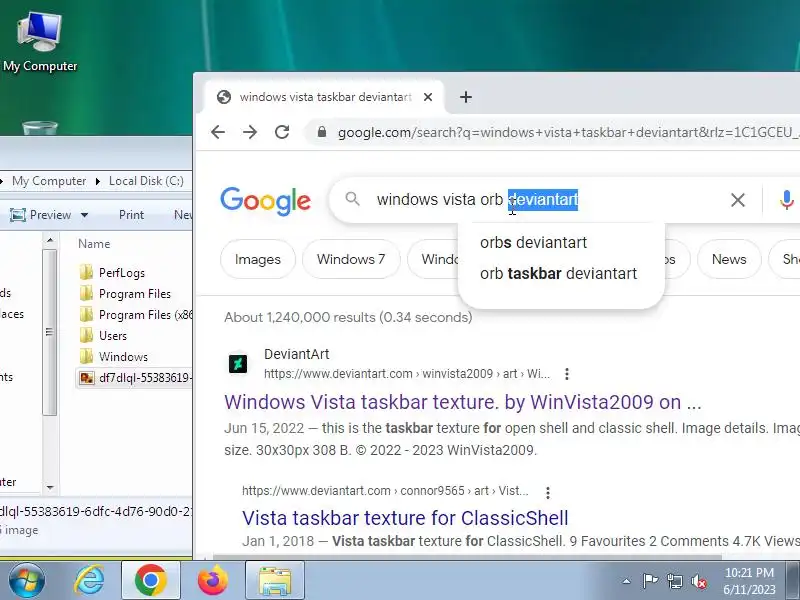Open options menu for the connor9565 result
This screenshot has width=800, height=600.
(x=548, y=492)
